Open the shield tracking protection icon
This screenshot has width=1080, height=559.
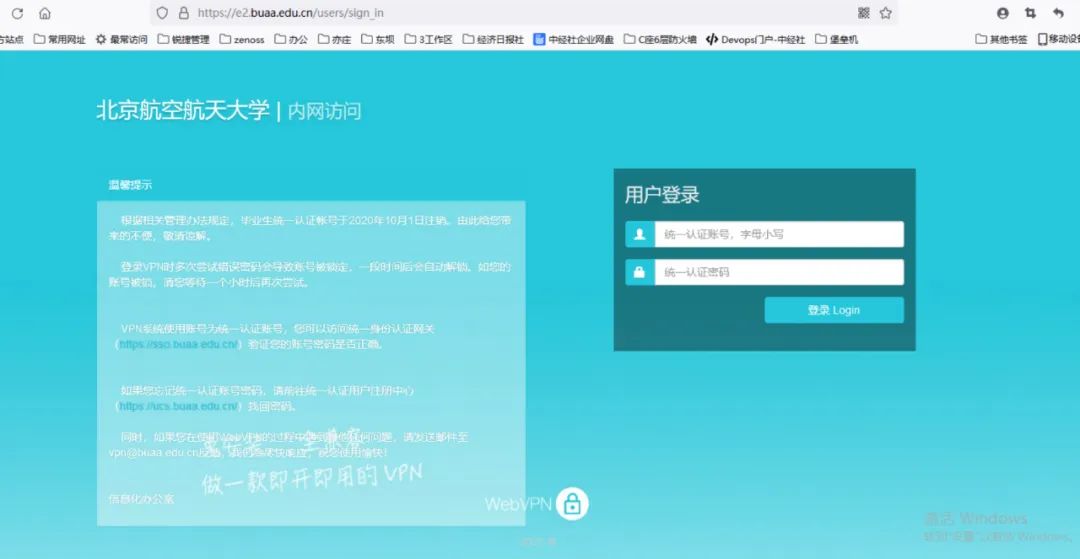tap(162, 12)
